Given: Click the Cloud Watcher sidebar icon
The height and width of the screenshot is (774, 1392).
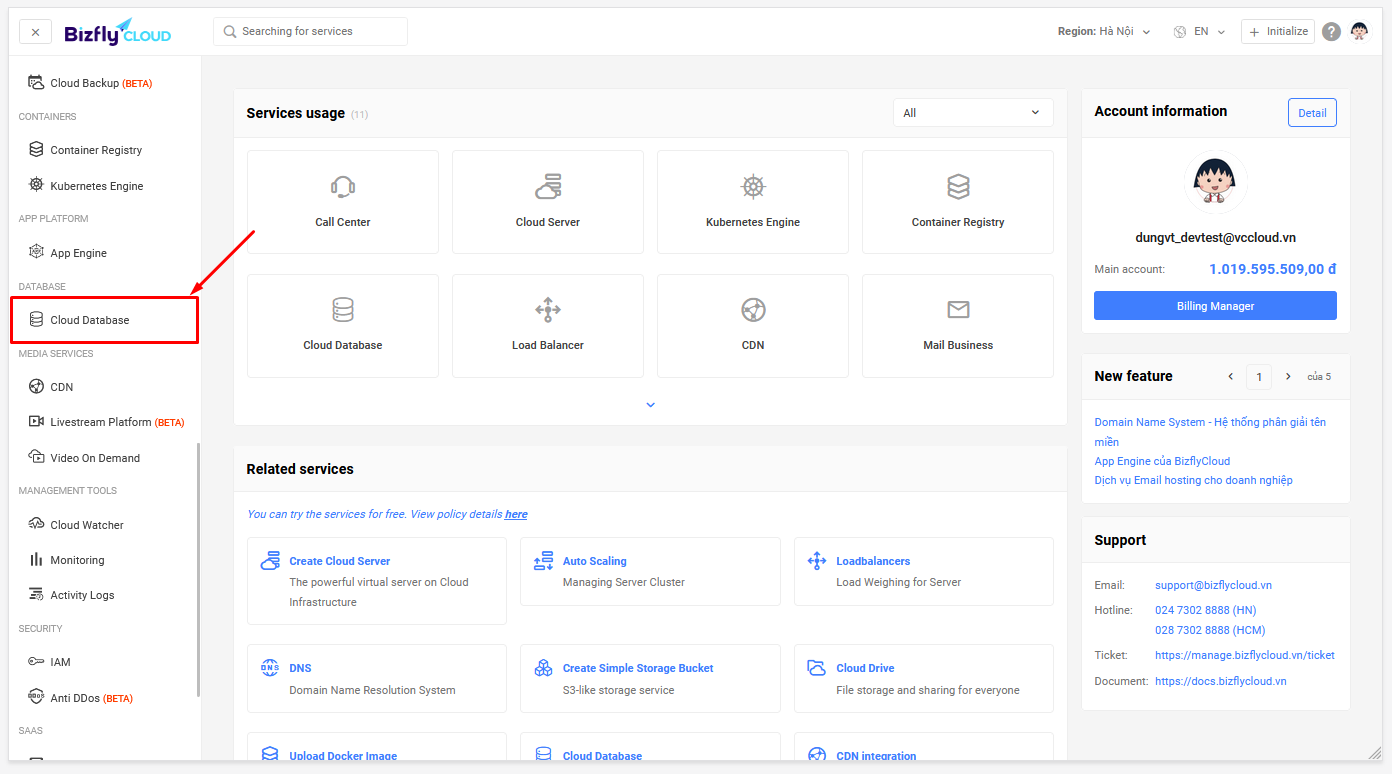Looking at the screenshot, I should click(x=36, y=524).
